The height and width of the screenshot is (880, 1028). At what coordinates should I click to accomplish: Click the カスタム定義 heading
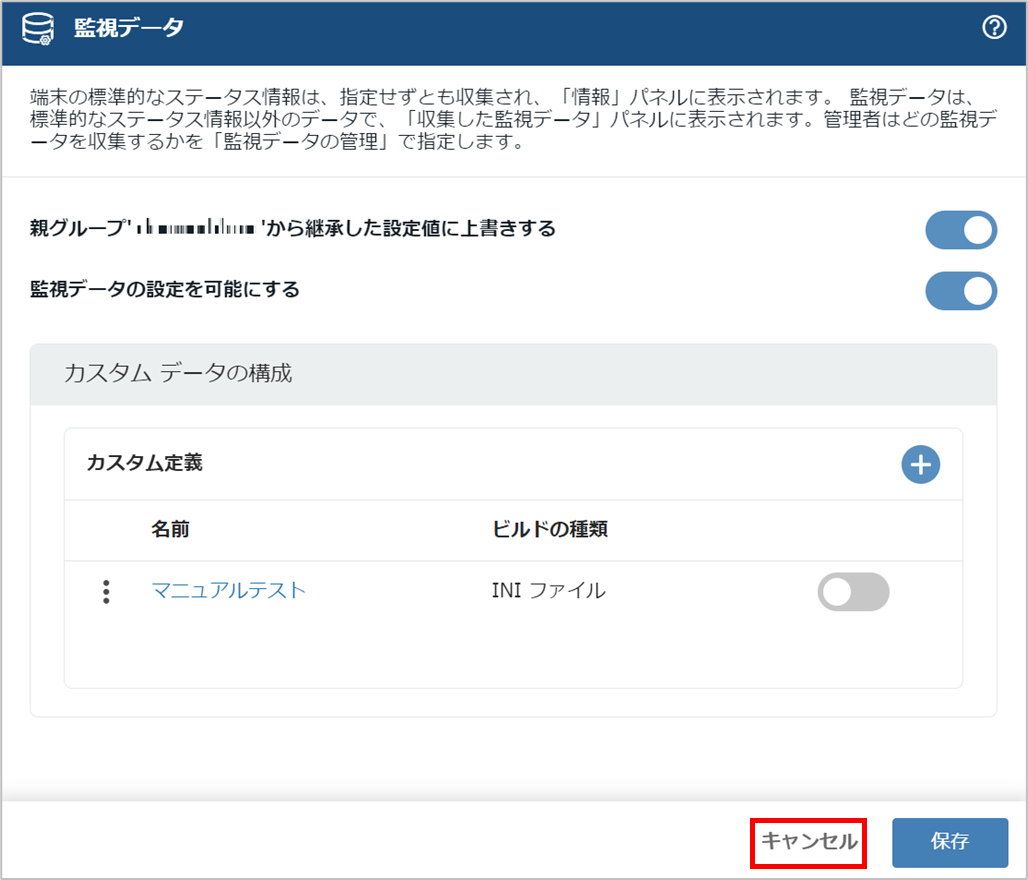tap(144, 463)
